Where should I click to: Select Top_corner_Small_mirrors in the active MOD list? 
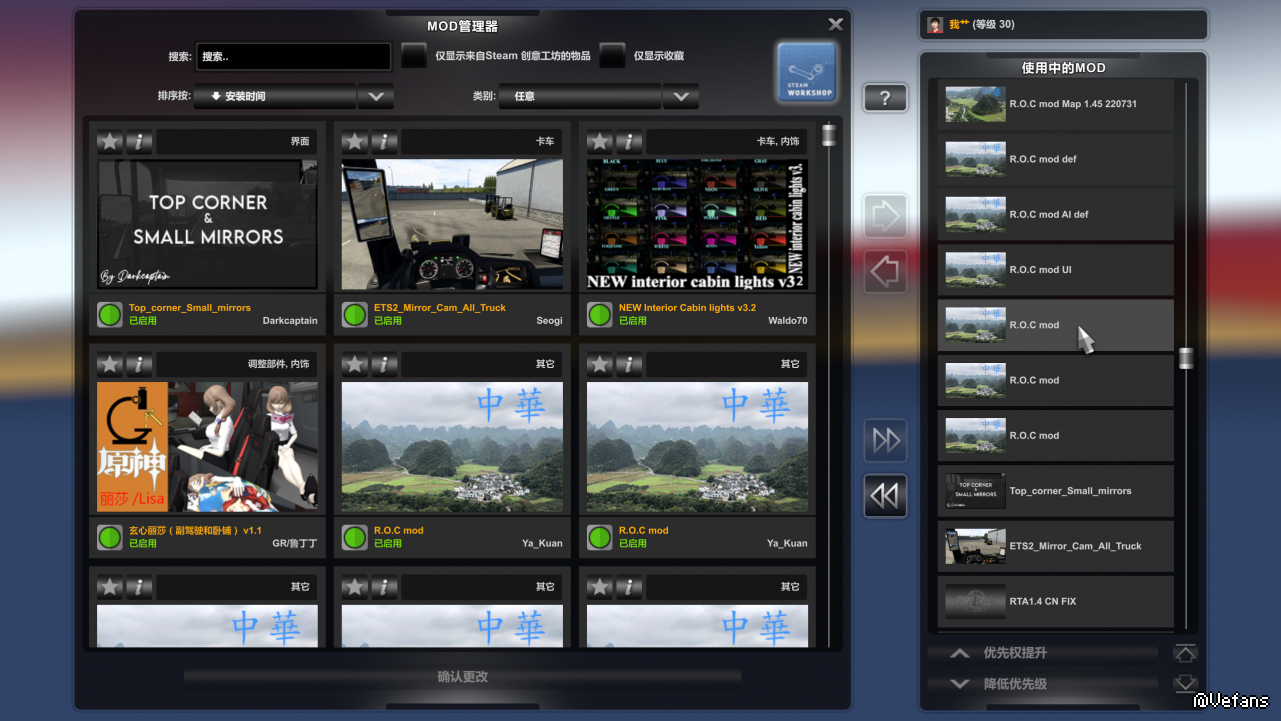coord(1055,491)
